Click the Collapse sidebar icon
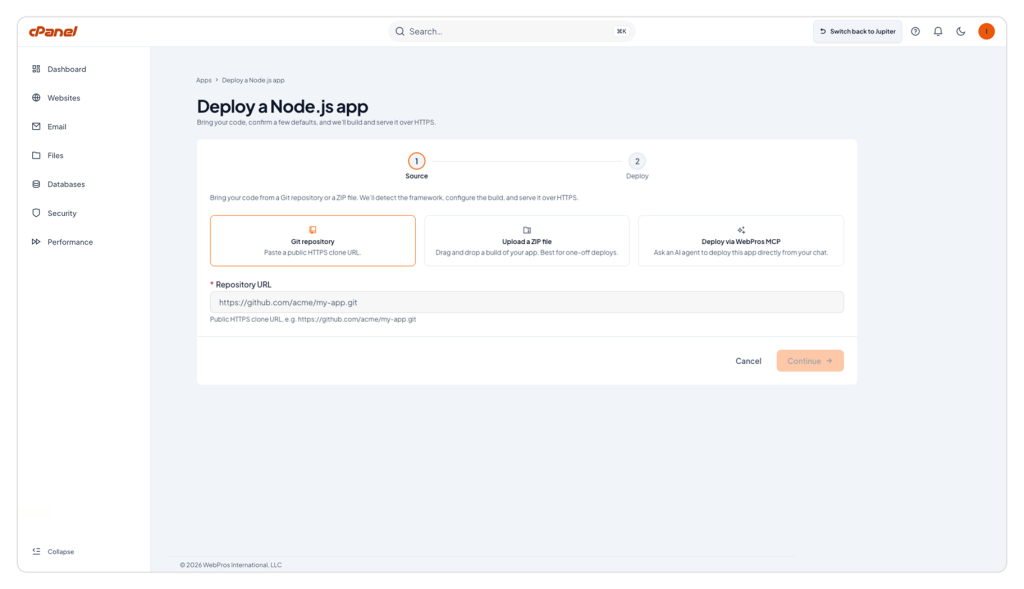Viewport: 1024px width, 589px height. [36, 551]
